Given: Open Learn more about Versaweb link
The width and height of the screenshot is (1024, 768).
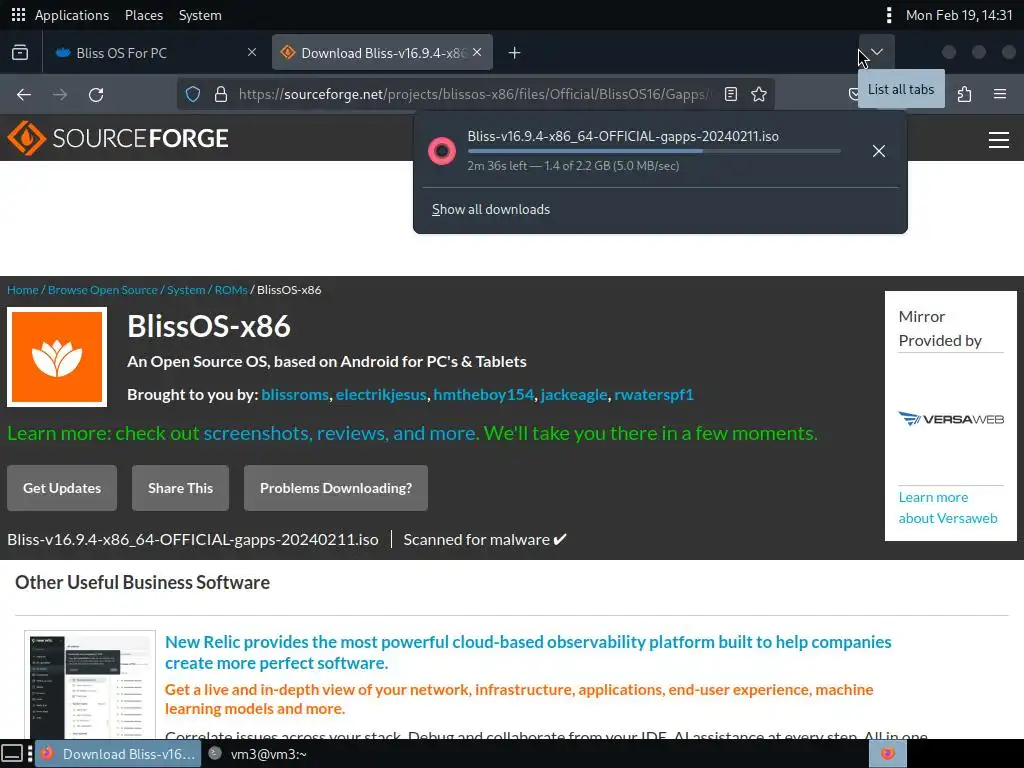Looking at the screenshot, I should click(948, 507).
